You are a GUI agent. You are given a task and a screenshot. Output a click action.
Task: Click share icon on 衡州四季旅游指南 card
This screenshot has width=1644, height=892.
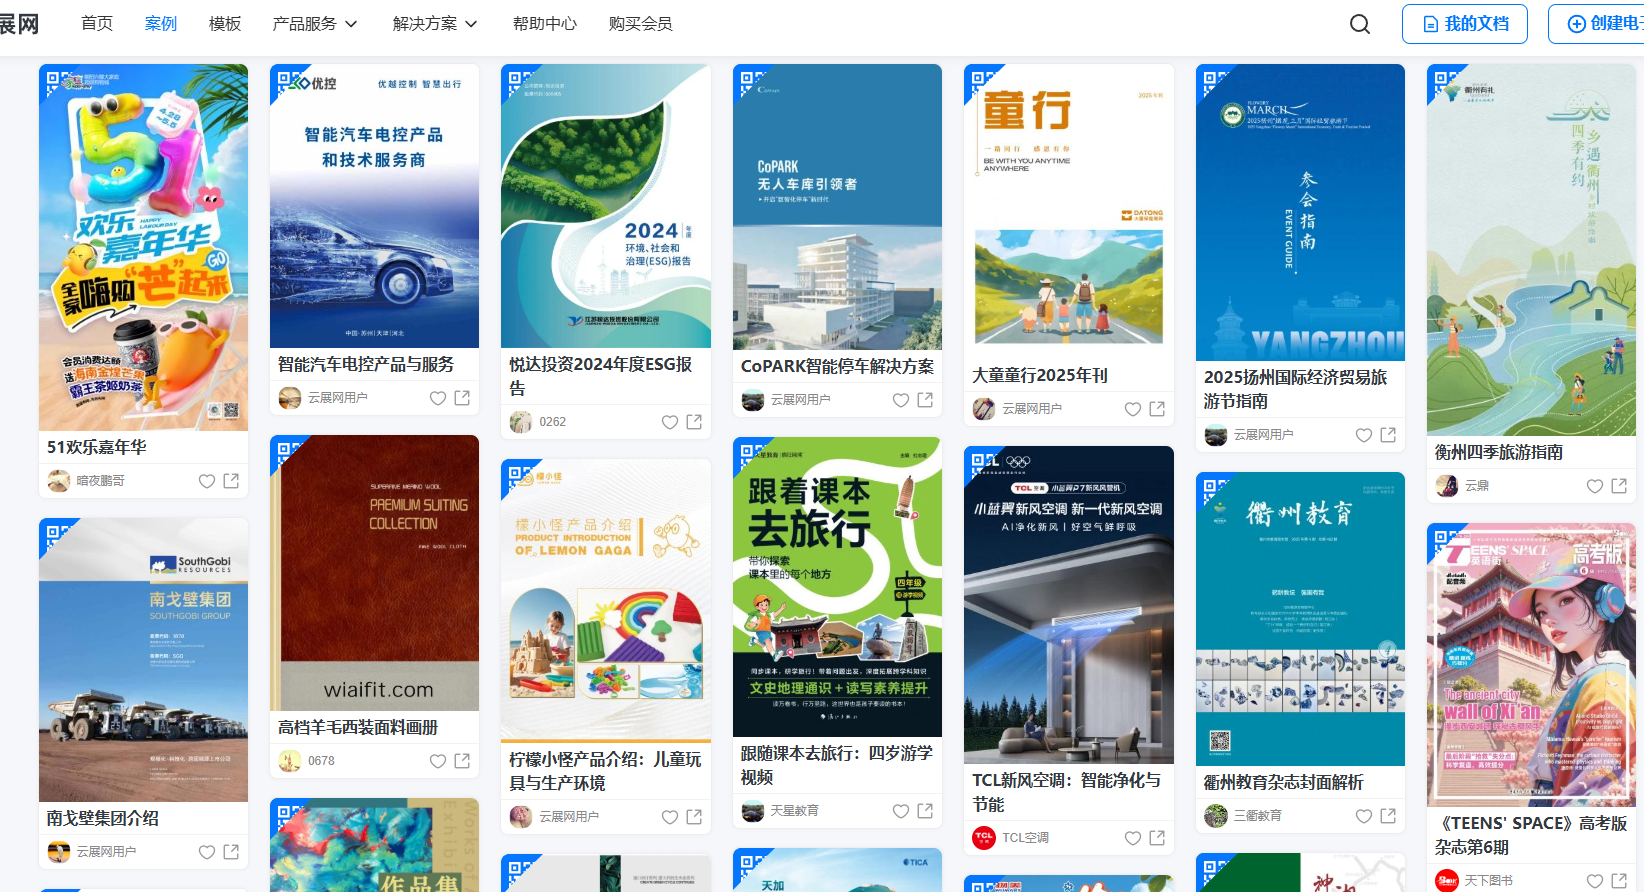click(1619, 486)
